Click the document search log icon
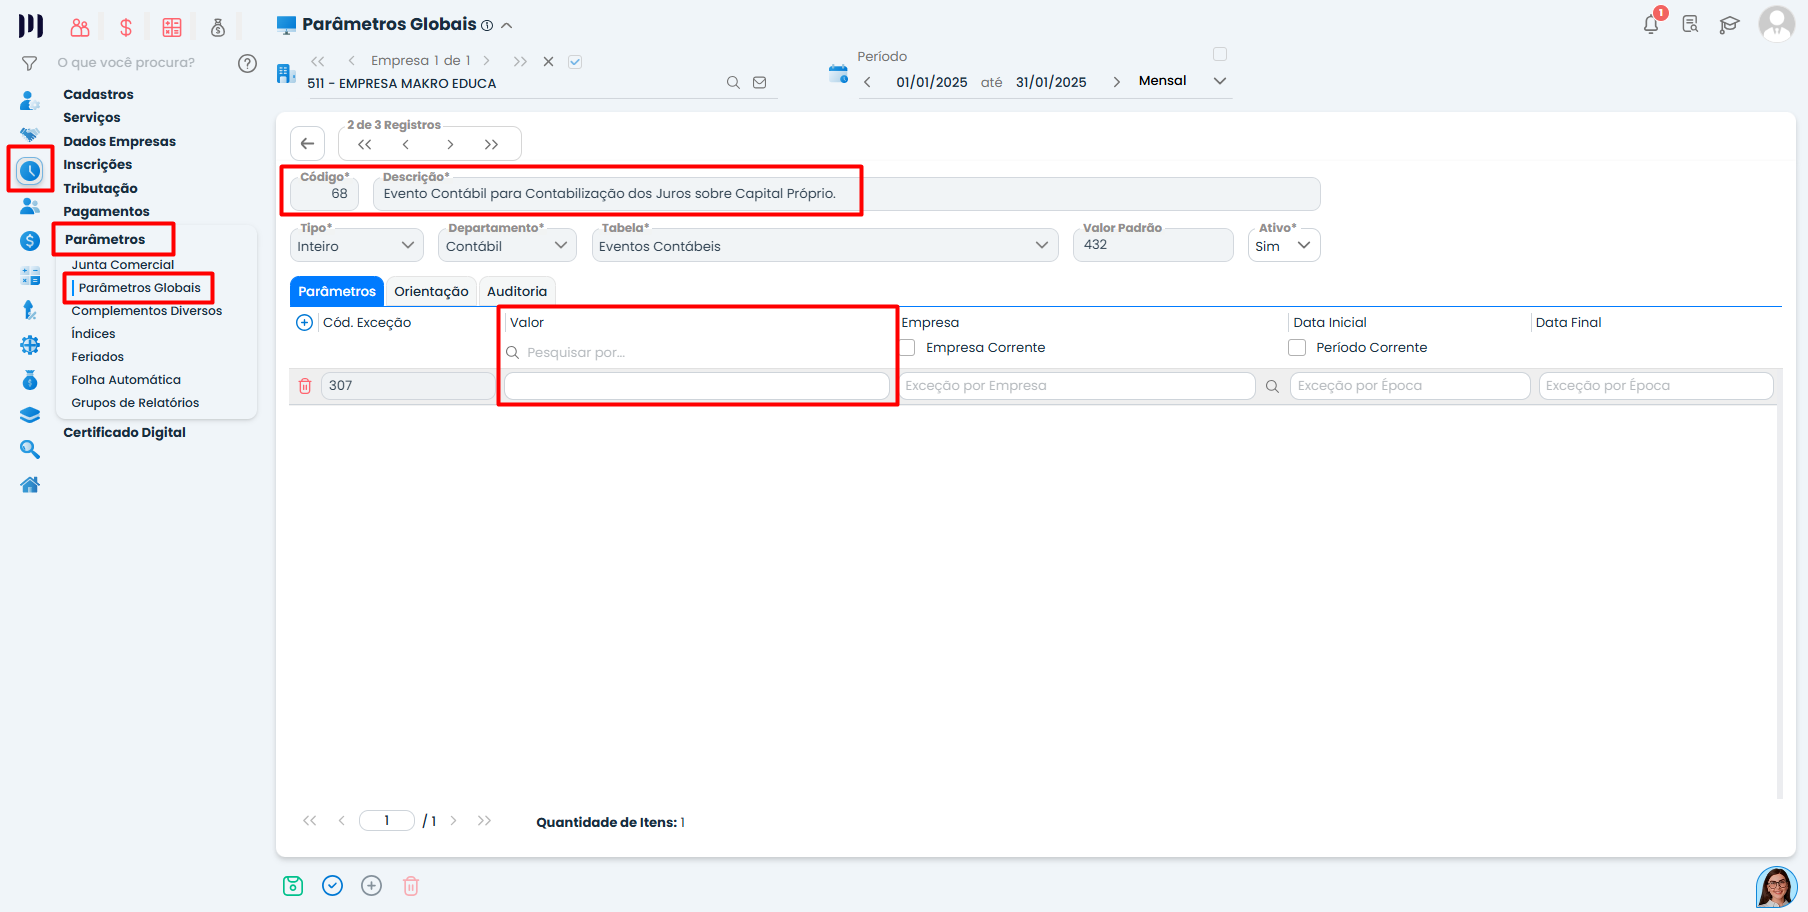1808x912 pixels. pyautogui.click(x=1690, y=24)
